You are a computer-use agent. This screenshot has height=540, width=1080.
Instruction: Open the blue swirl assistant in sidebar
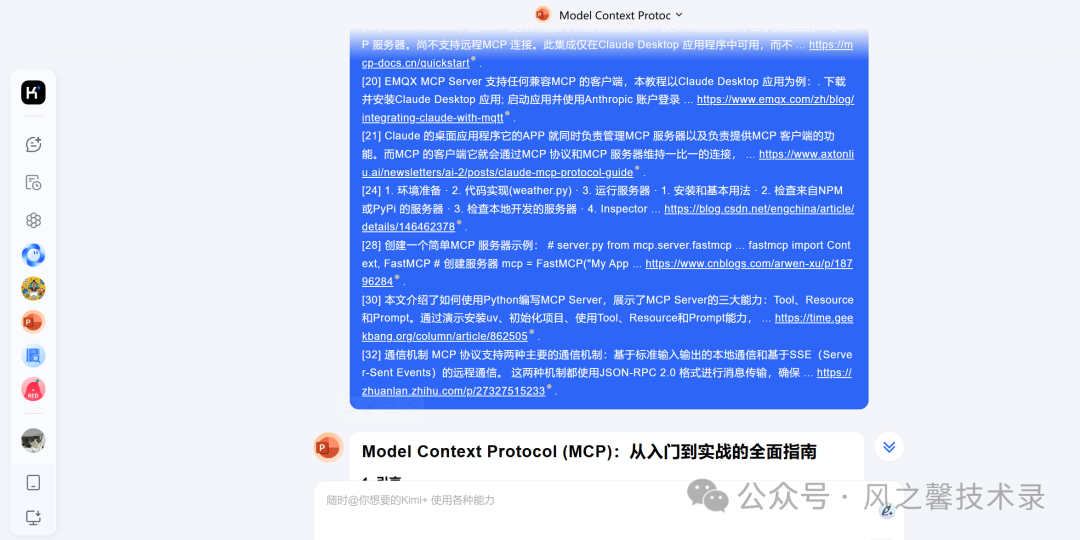point(33,255)
